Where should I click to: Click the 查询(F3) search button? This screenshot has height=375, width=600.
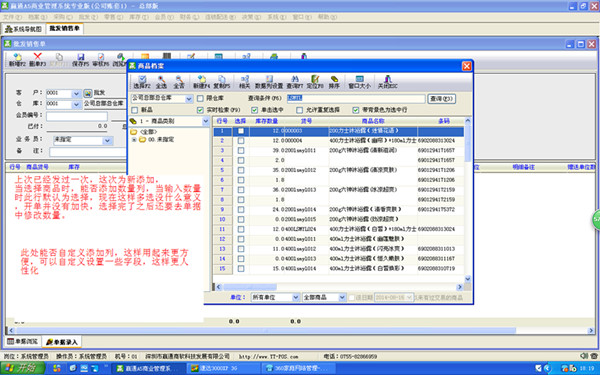442,99
